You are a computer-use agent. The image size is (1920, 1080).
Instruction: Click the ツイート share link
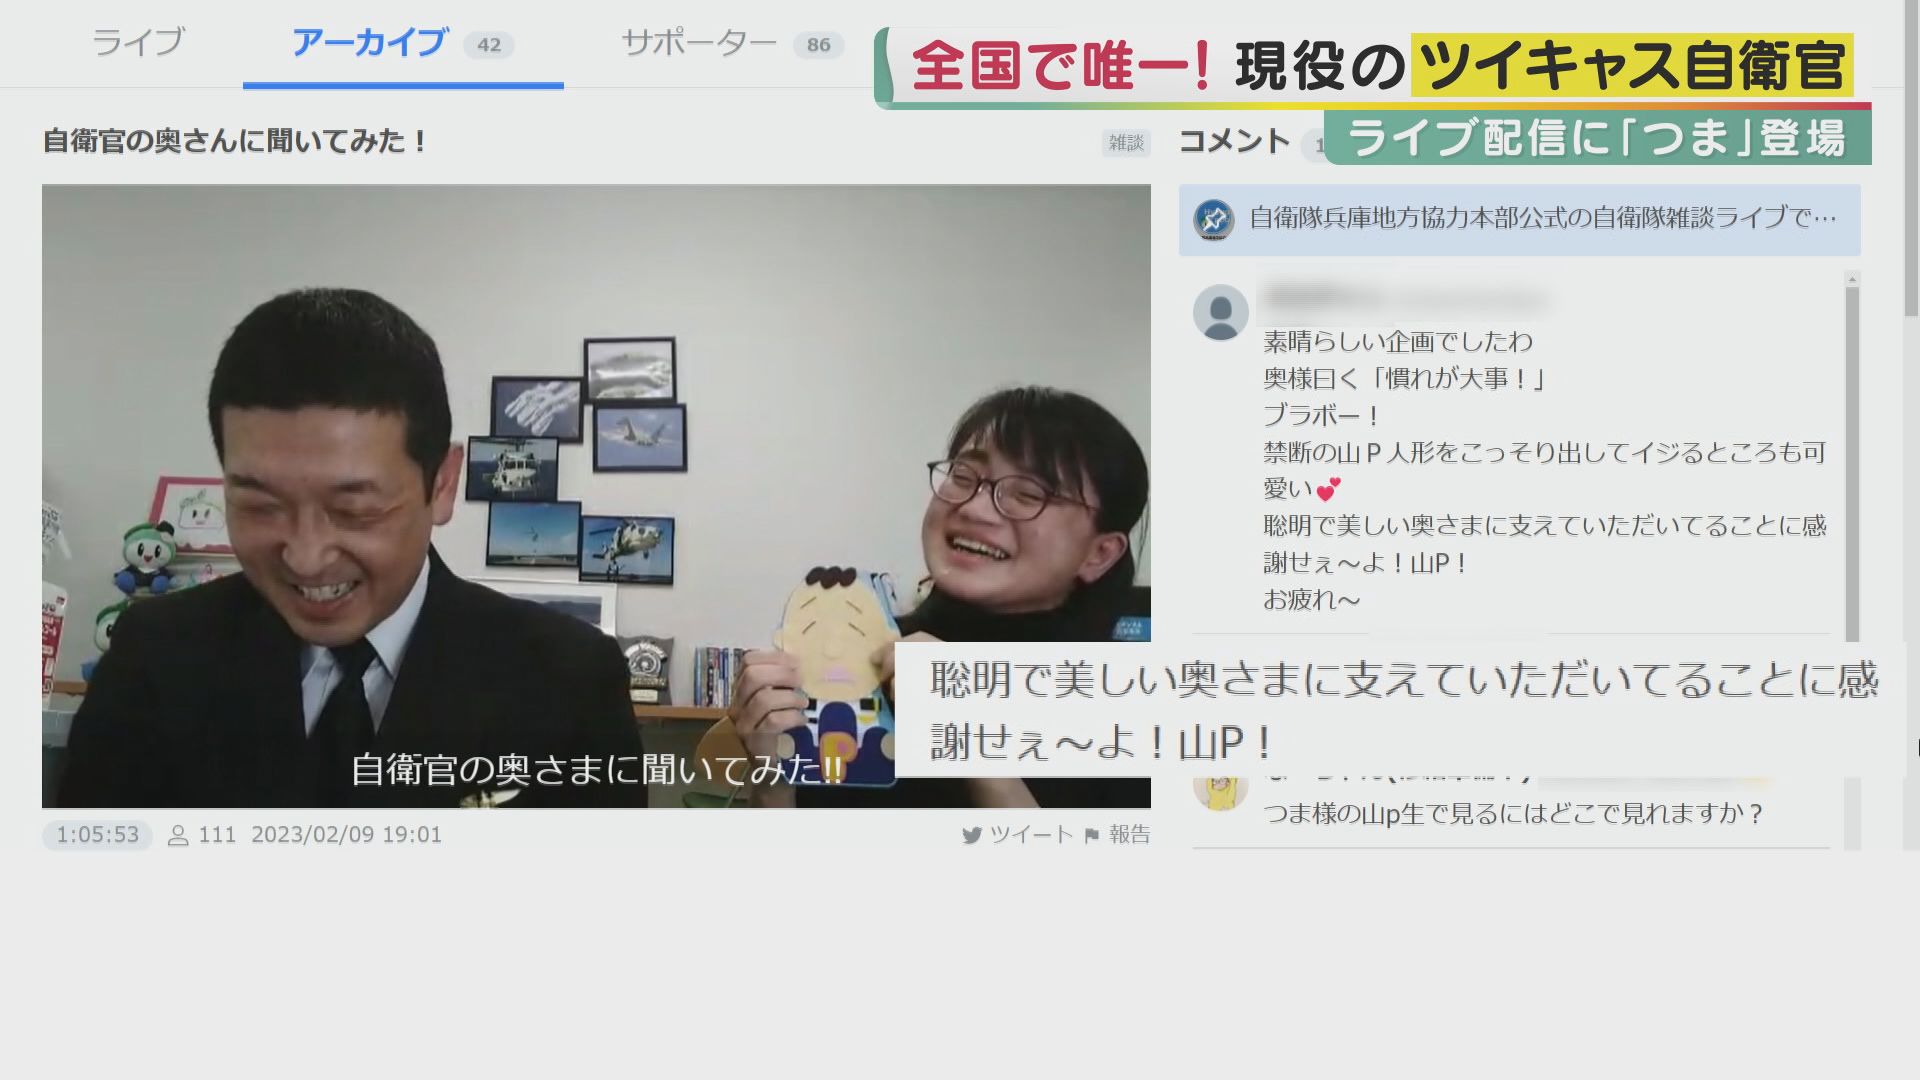pyautogui.click(x=1031, y=835)
